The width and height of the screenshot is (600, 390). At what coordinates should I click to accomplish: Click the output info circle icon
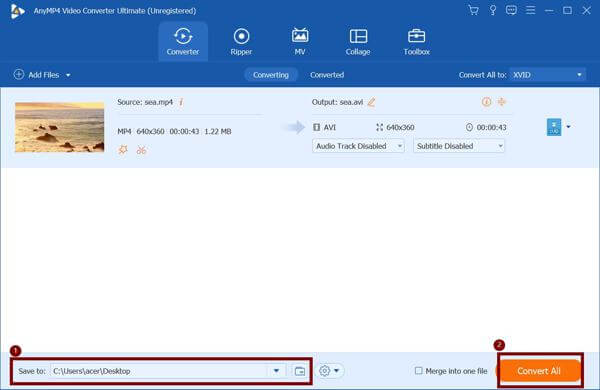tap(486, 102)
